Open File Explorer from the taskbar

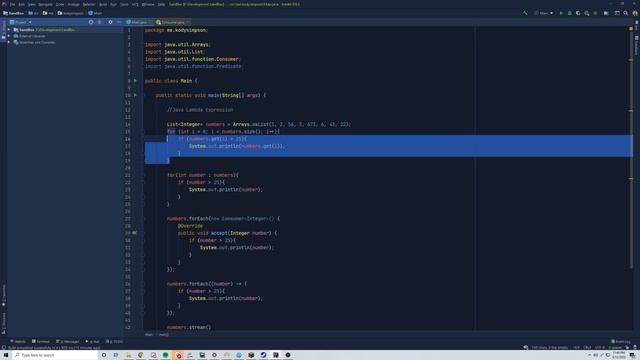128,355
